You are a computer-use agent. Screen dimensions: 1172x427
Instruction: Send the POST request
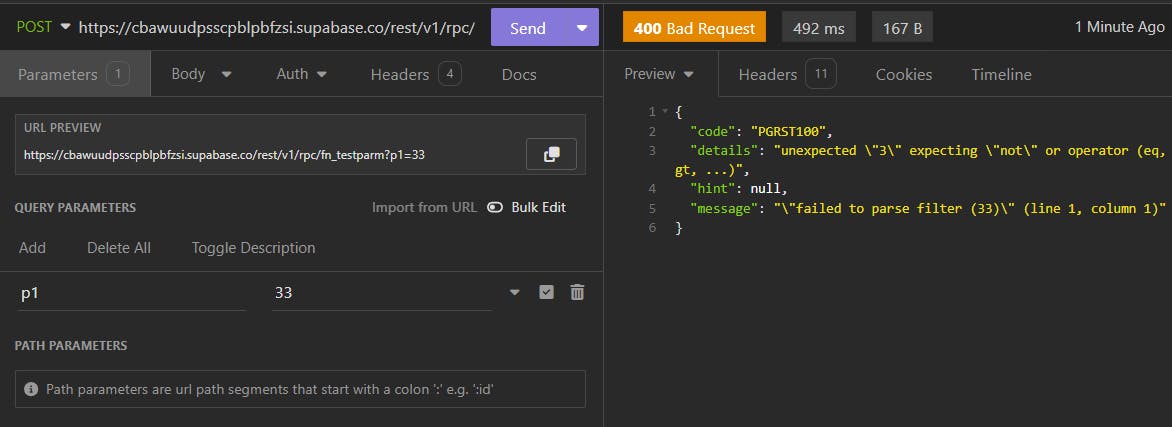click(528, 28)
